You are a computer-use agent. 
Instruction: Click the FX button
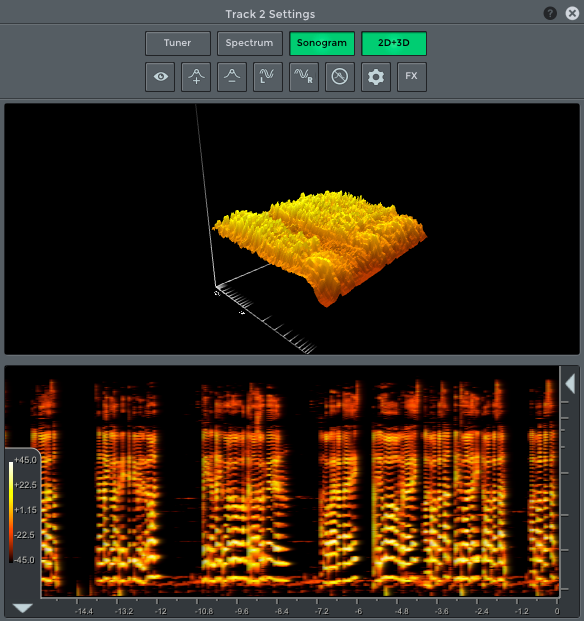412,76
